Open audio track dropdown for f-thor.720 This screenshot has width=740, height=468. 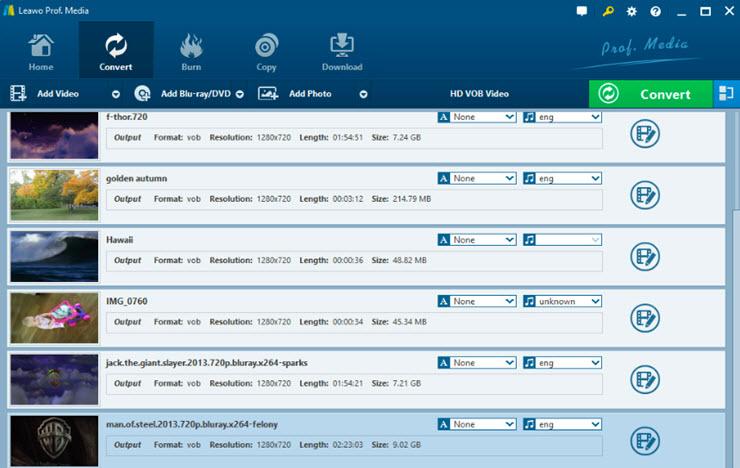click(562, 117)
